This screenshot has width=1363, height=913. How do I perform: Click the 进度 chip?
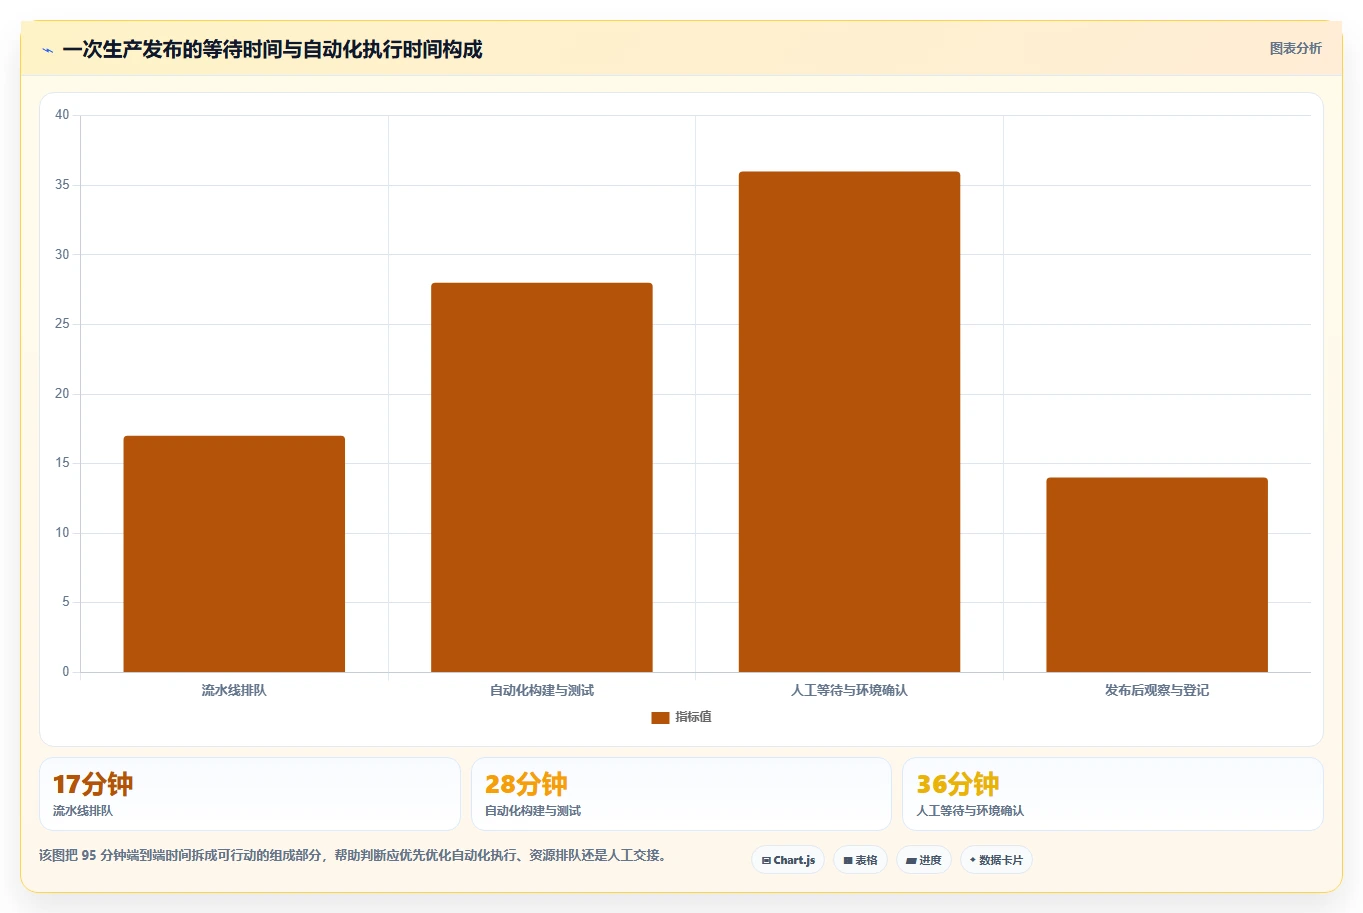click(x=923, y=860)
